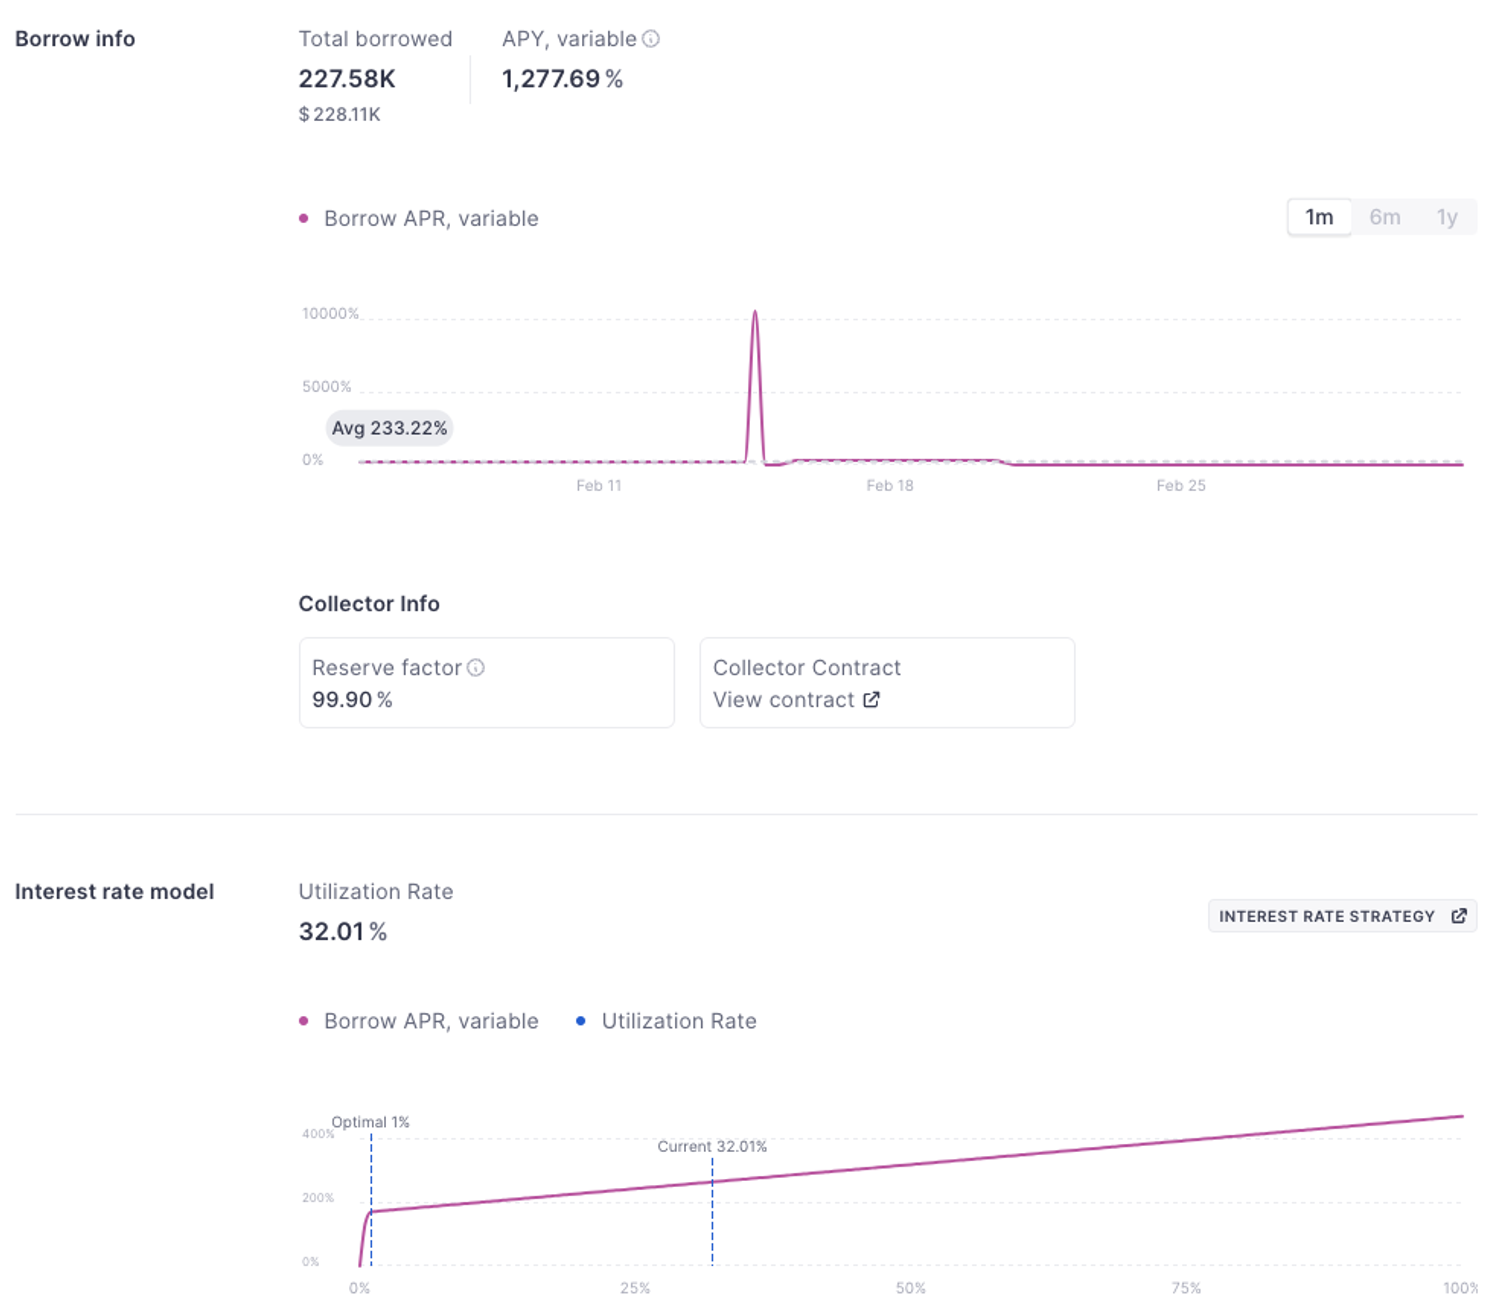Open the View contract link

(x=784, y=700)
